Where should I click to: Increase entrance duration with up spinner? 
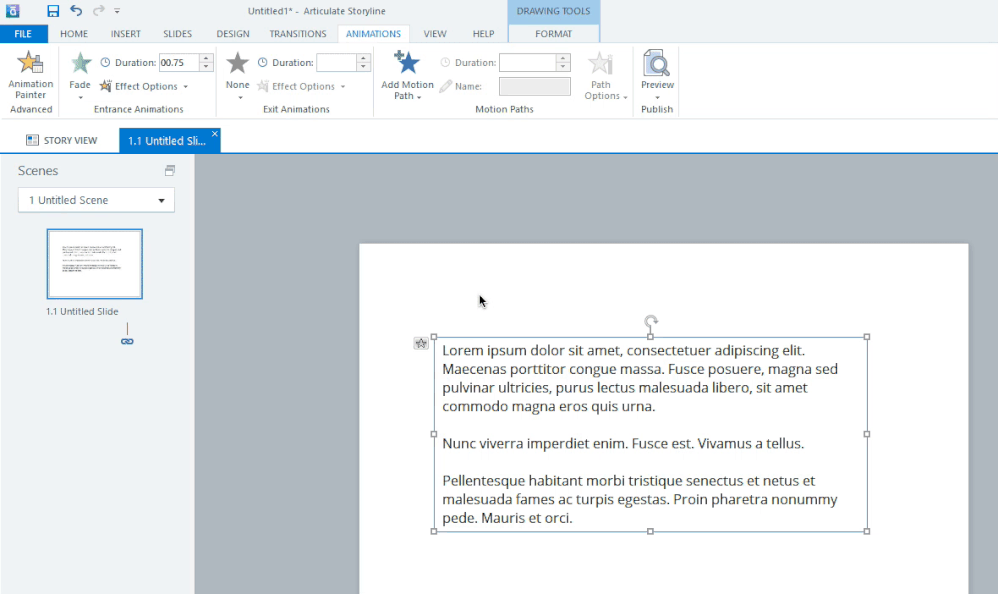pos(206,58)
